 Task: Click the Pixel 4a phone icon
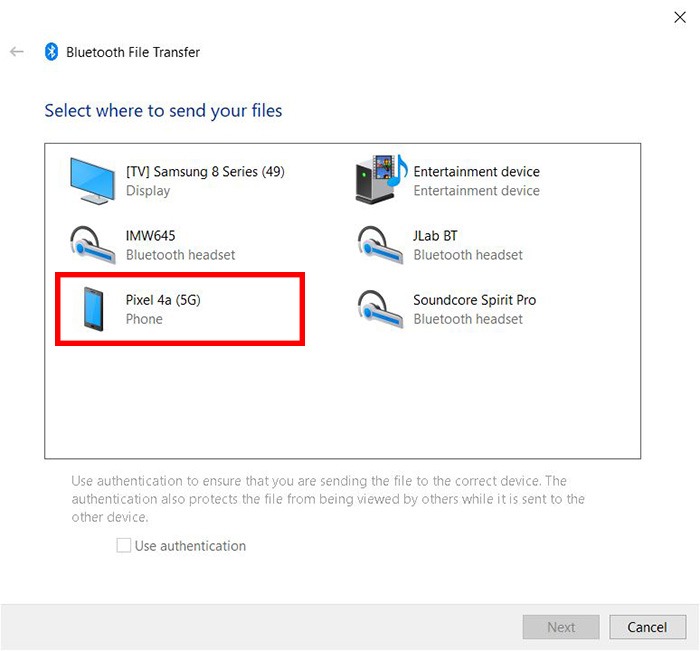point(93,309)
